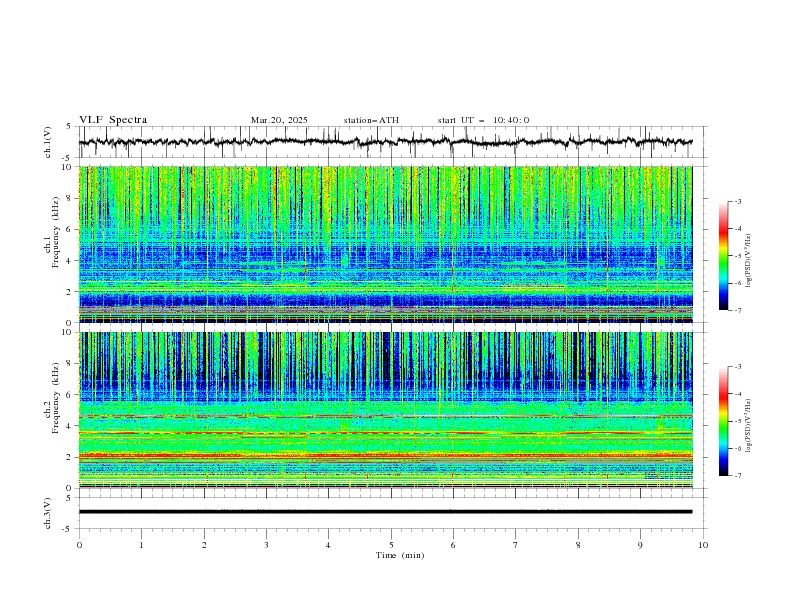The image size is (792, 612).
Task: Click the ch.3 flat voltage trace
Action: (x=385, y=512)
